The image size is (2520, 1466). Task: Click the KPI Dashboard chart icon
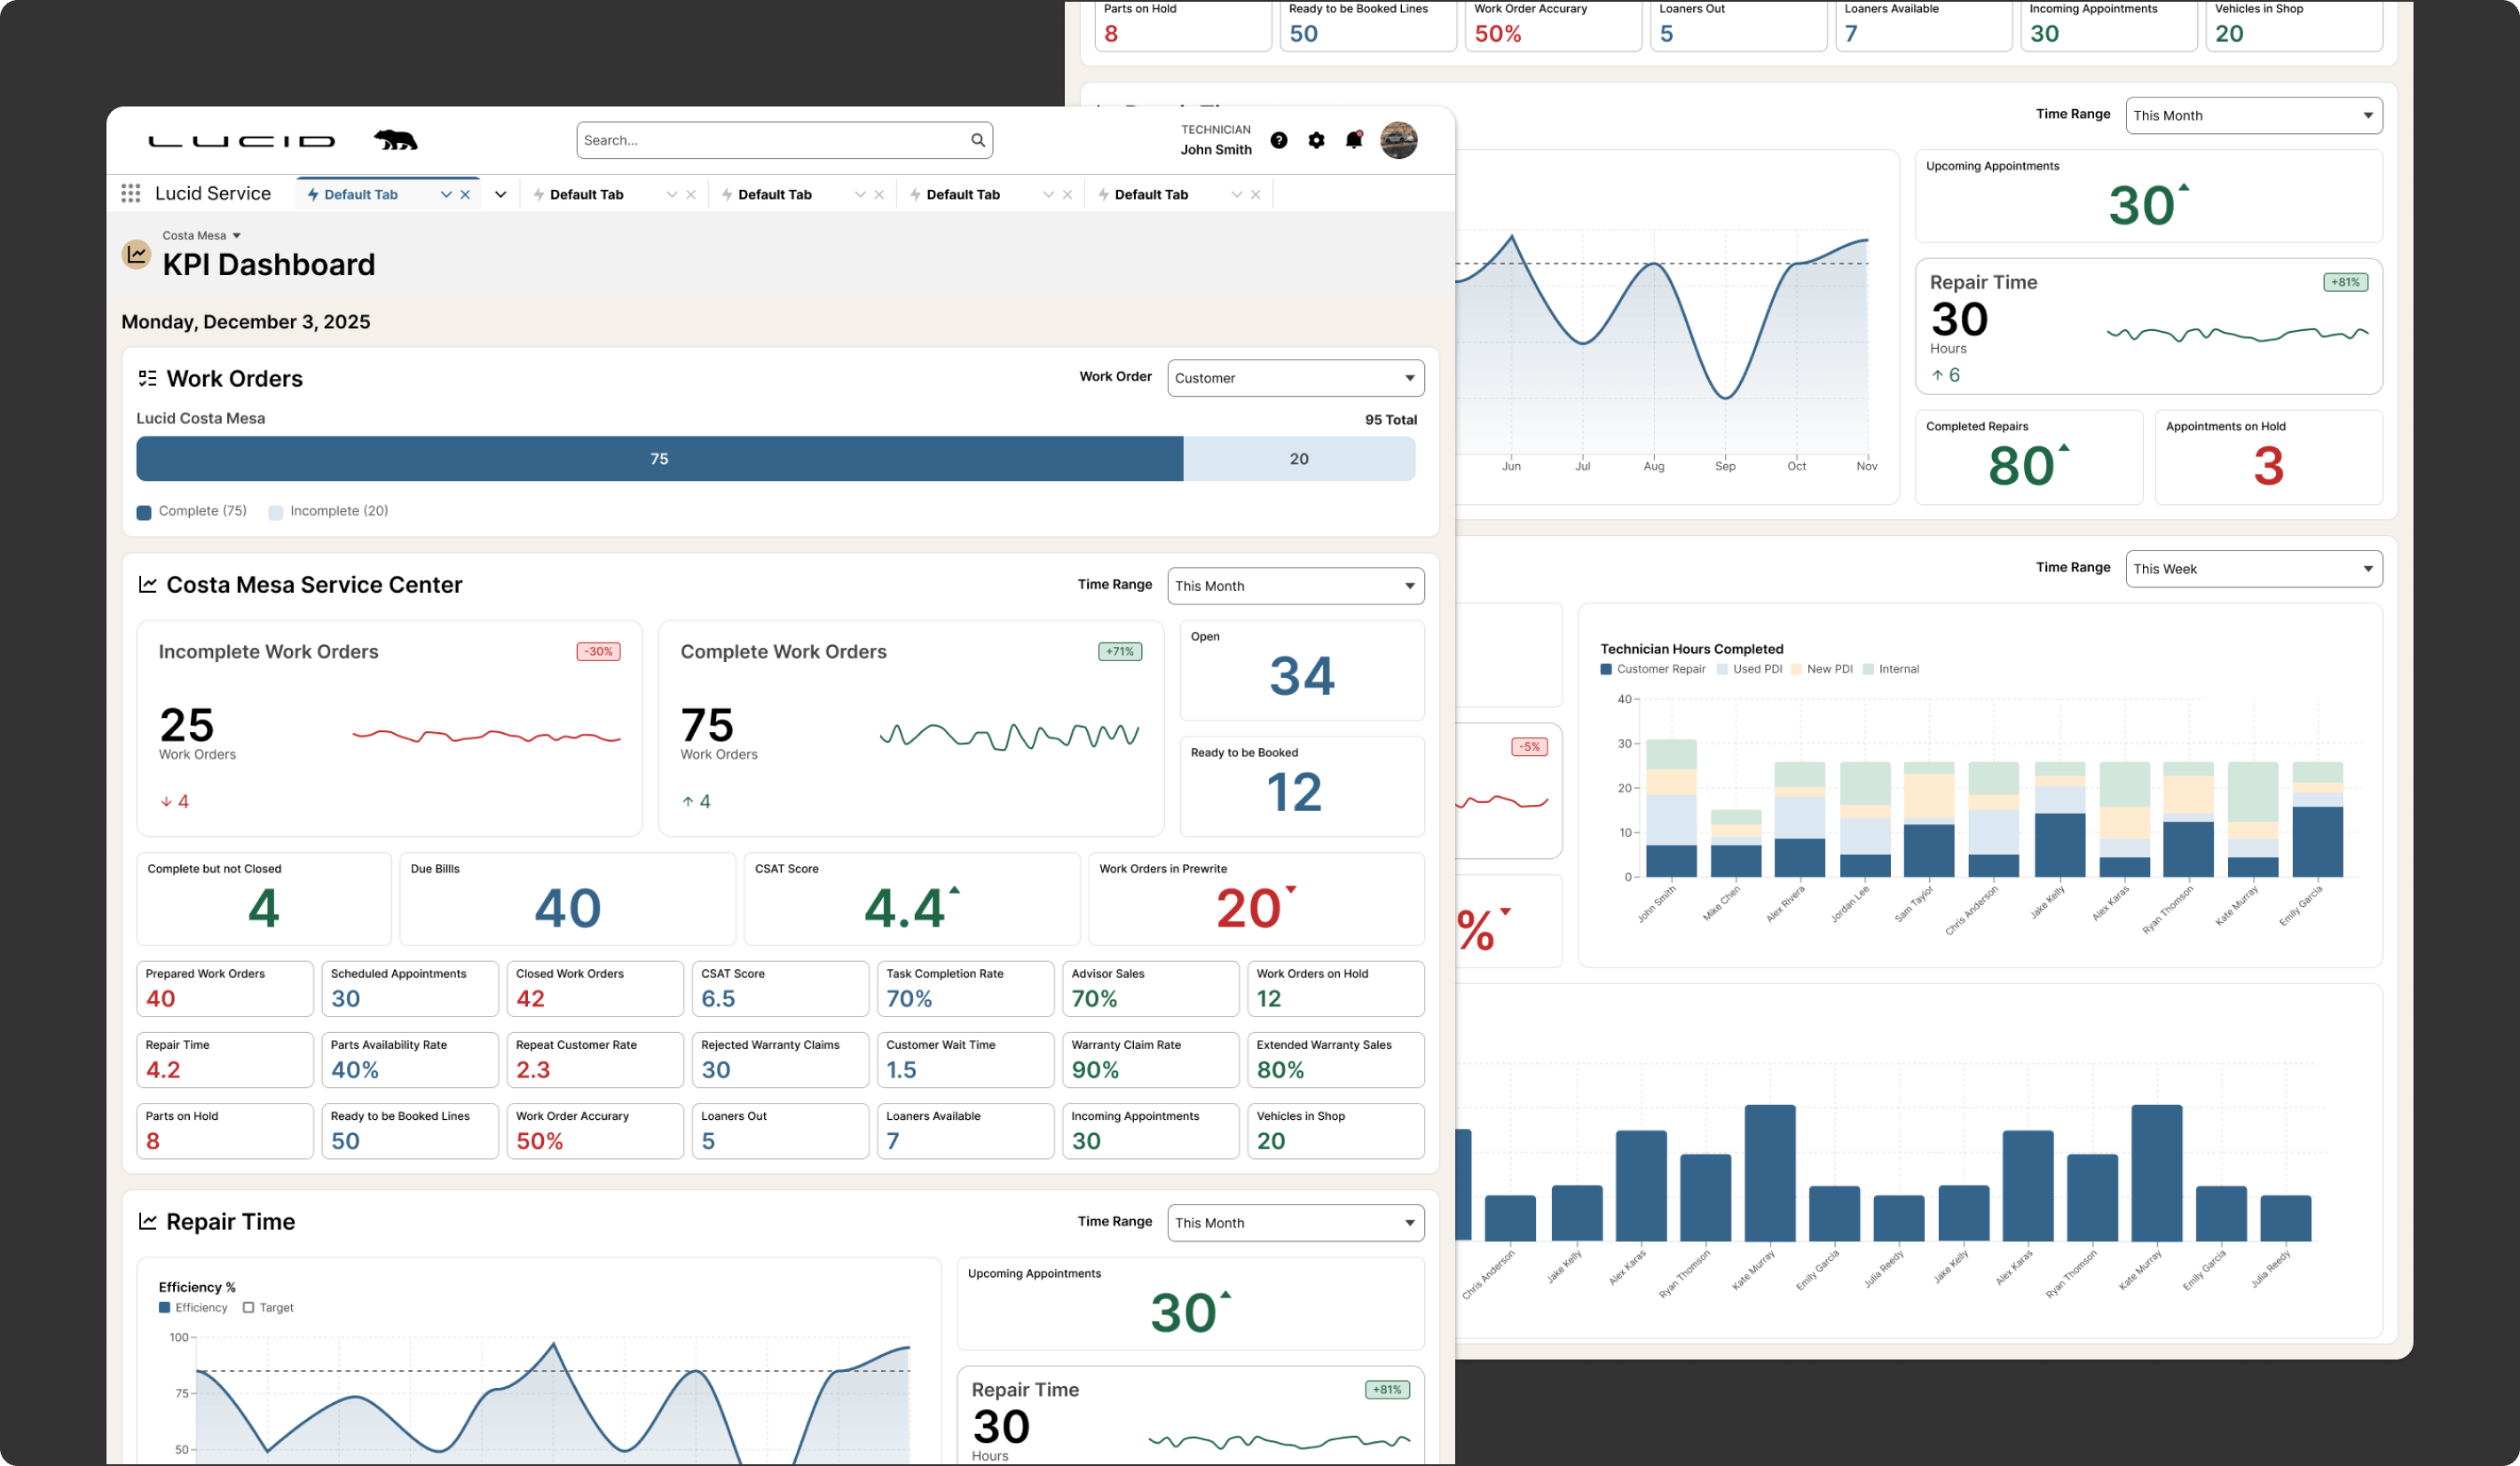pos(137,254)
